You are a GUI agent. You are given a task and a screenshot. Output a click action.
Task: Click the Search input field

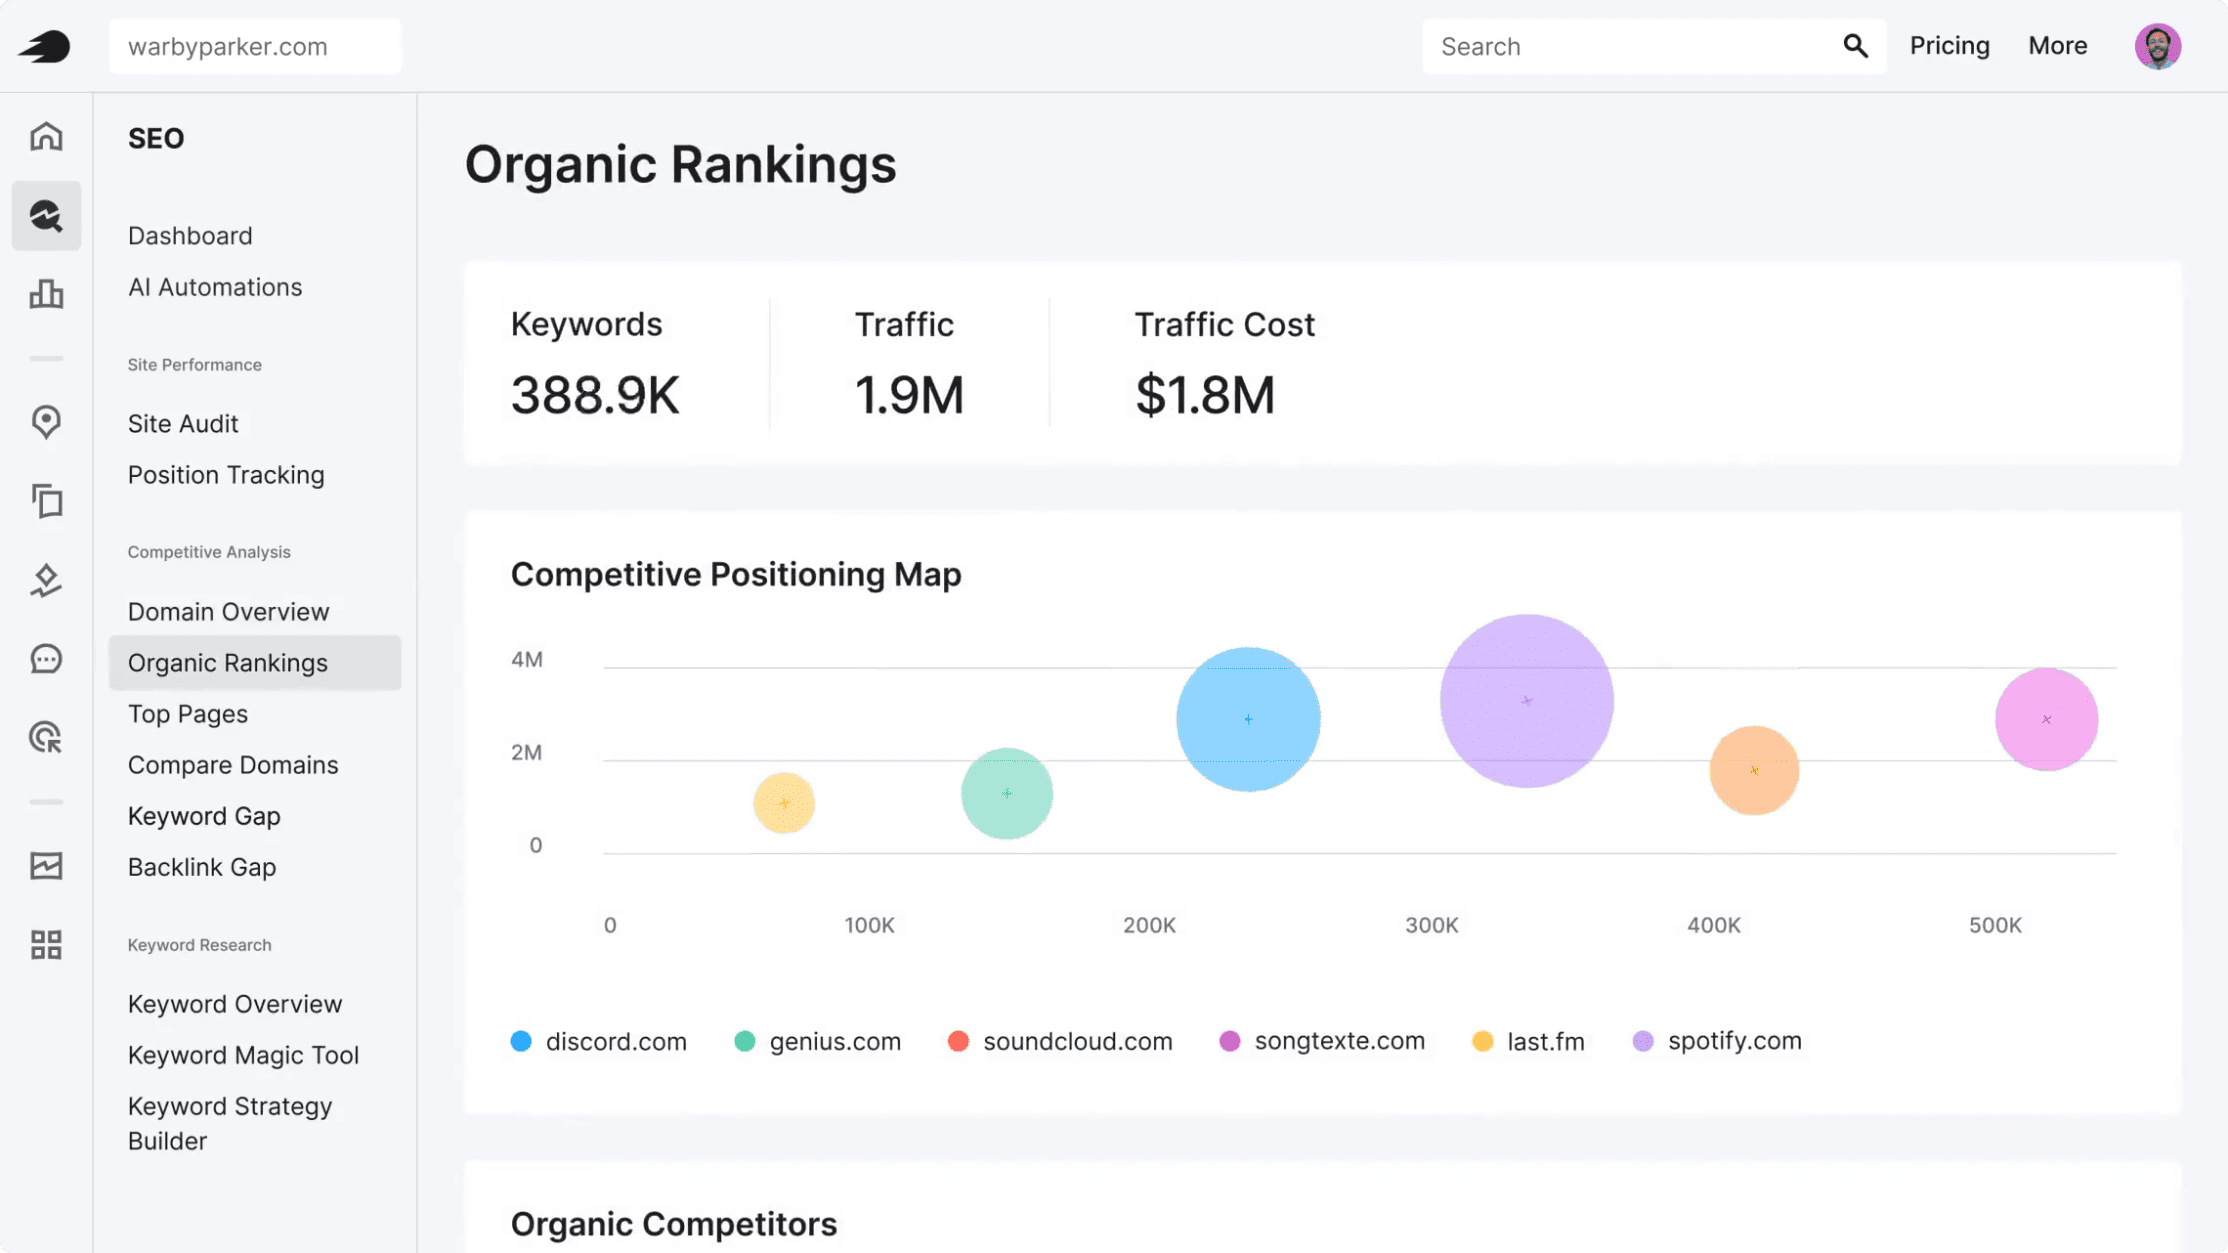1654,46
